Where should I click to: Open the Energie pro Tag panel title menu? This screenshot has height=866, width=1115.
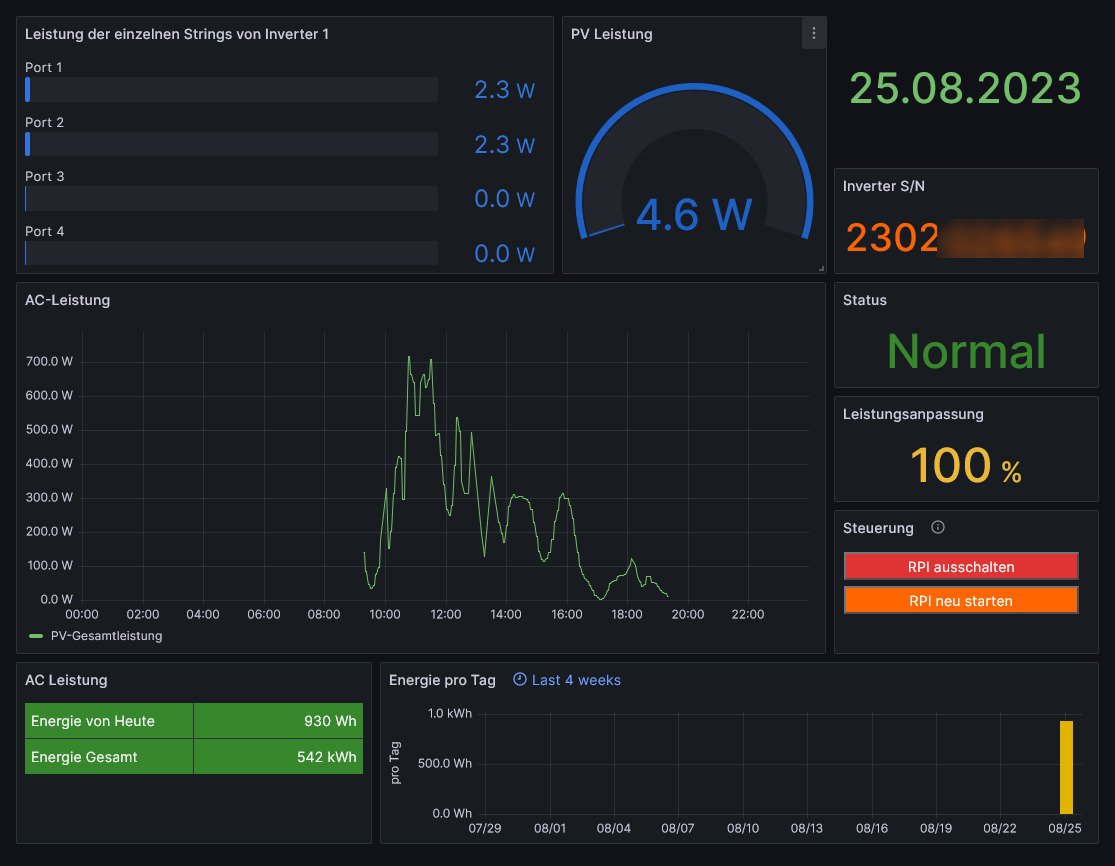(442, 680)
